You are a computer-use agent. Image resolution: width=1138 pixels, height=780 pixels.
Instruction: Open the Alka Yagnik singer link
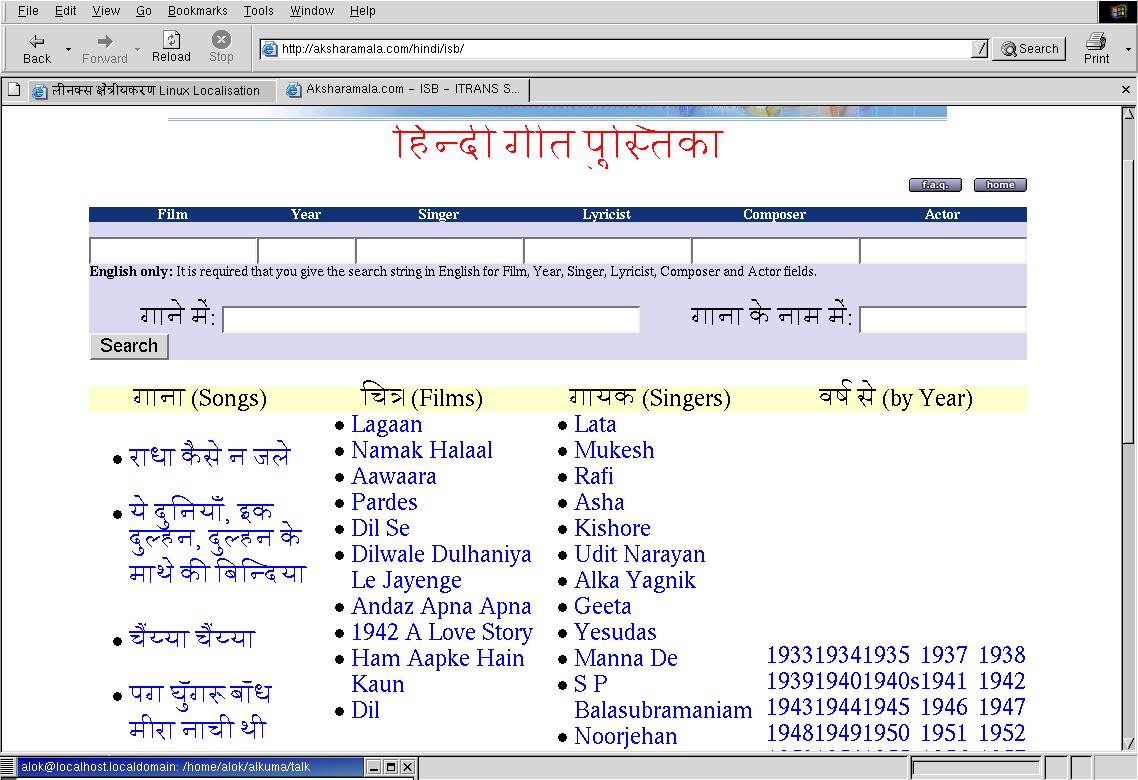tap(634, 580)
